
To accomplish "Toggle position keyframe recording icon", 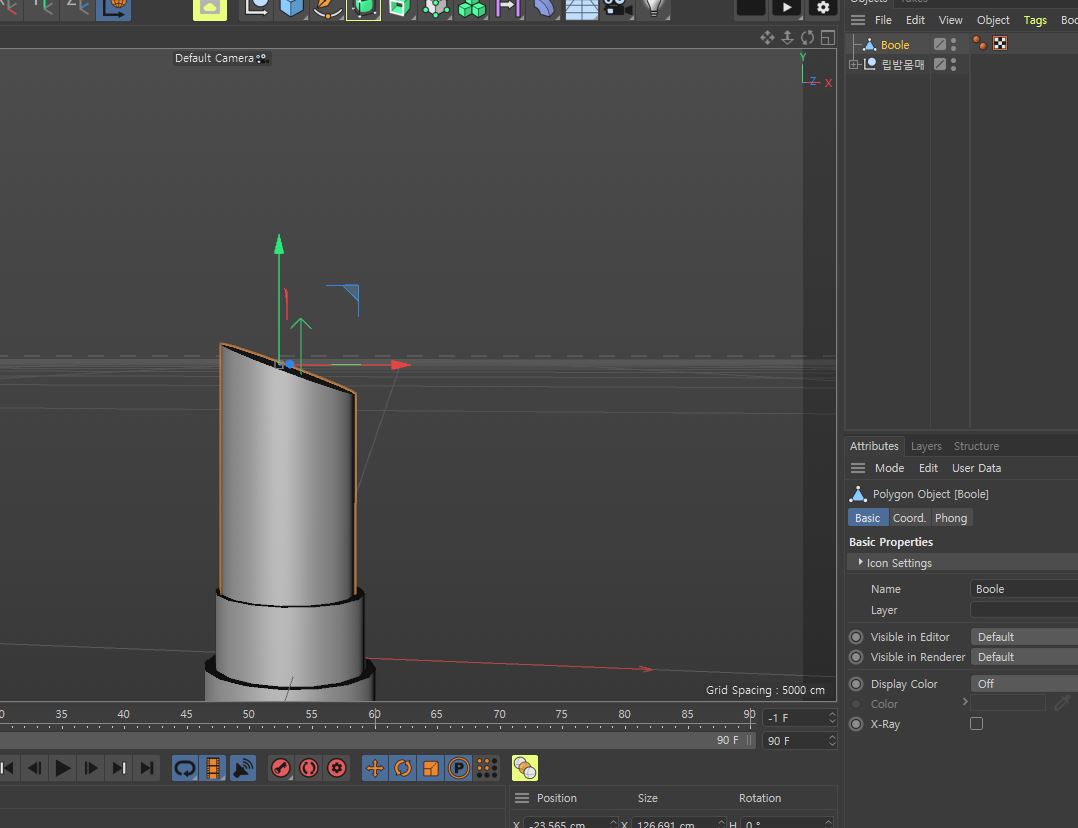I will click(x=375, y=768).
